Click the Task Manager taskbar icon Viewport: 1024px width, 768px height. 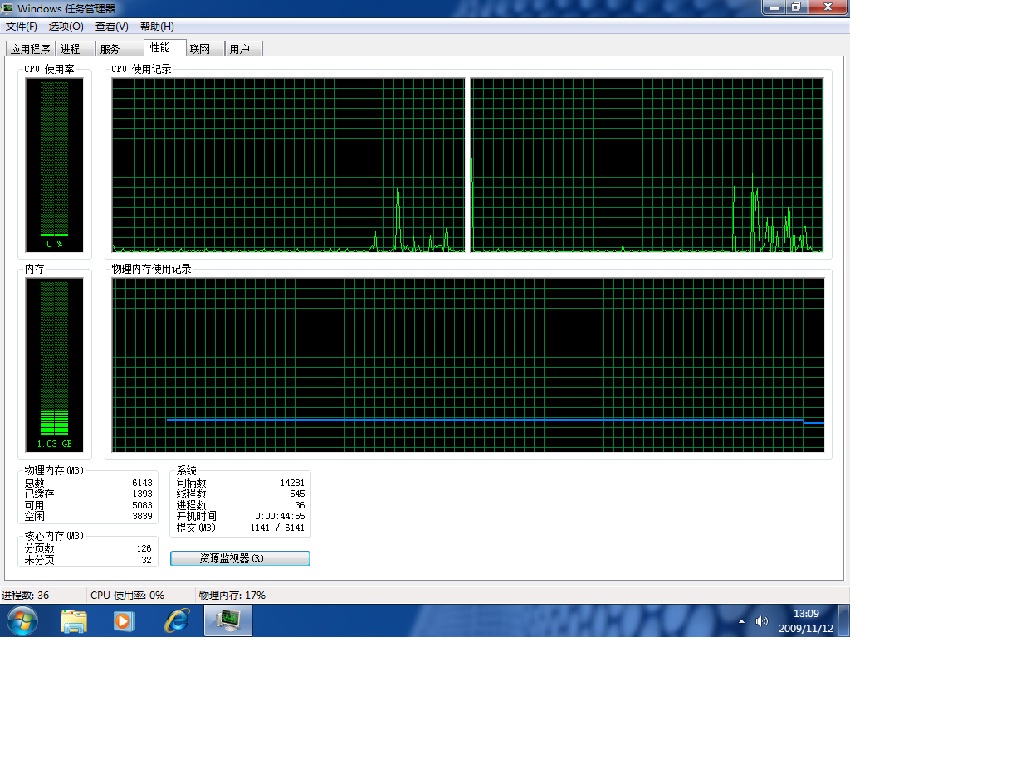point(229,621)
